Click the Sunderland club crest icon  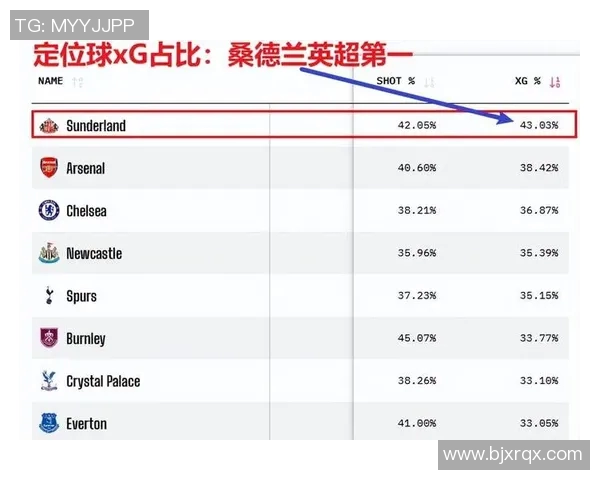(48, 126)
